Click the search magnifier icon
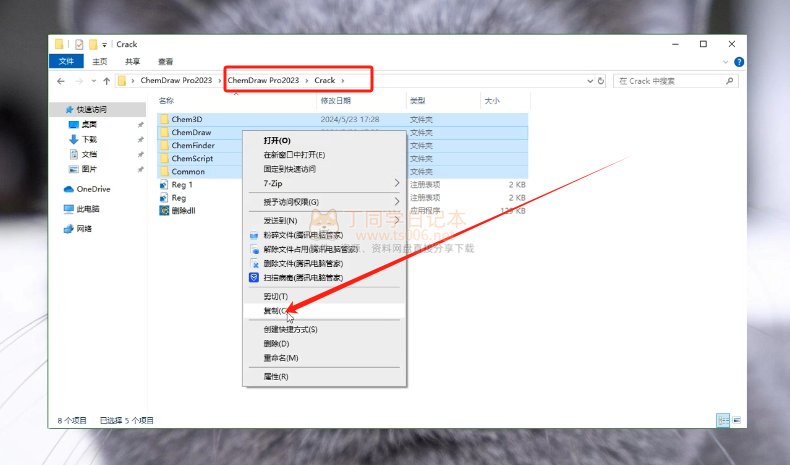The width and height of the screenshot is (790, 465). tap(729, 81)
